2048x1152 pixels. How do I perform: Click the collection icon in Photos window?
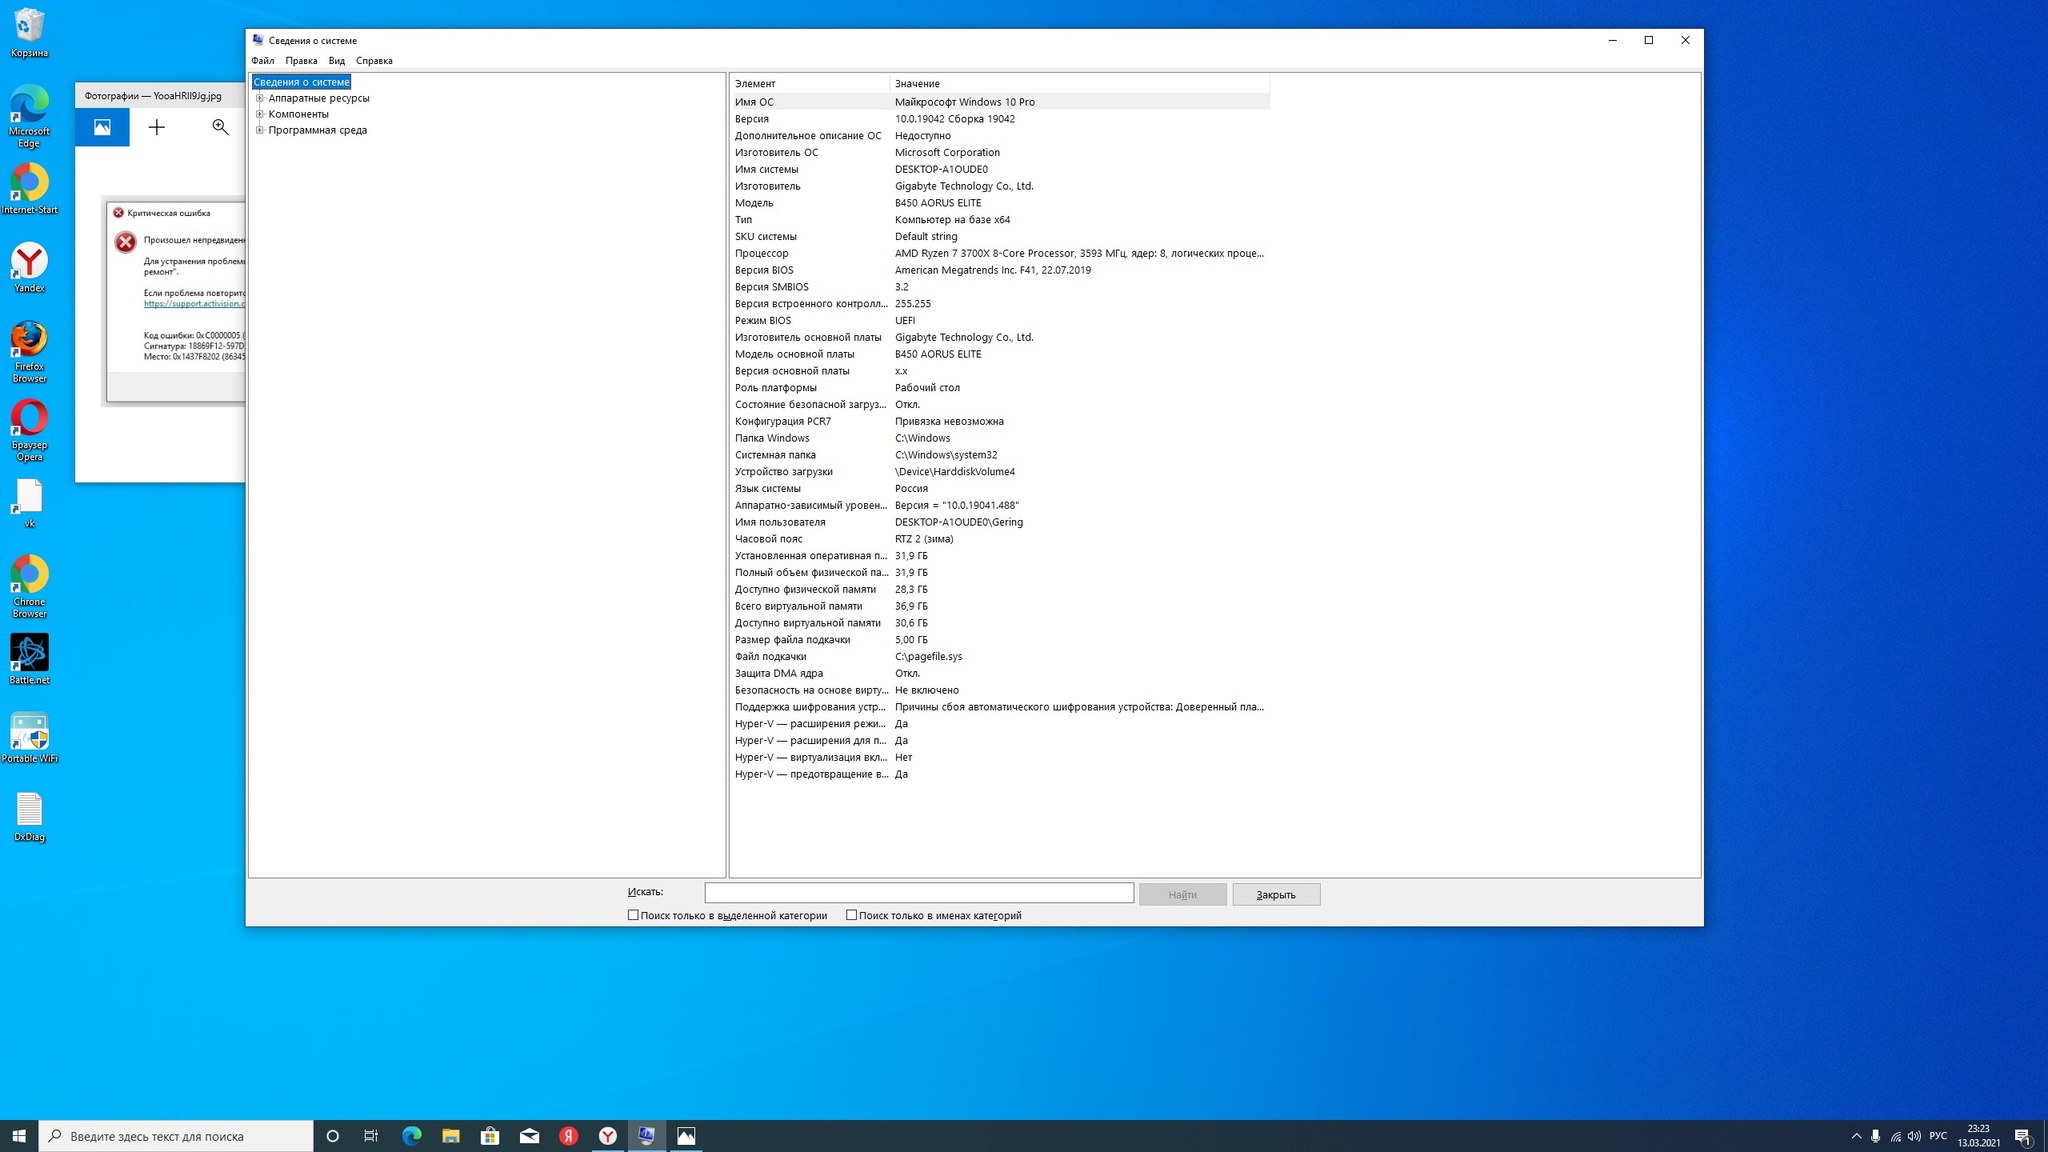point(102,127)
